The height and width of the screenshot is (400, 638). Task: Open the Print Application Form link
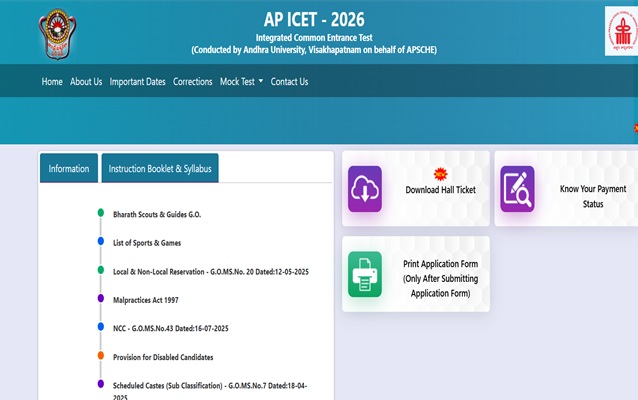pos(440,278)
